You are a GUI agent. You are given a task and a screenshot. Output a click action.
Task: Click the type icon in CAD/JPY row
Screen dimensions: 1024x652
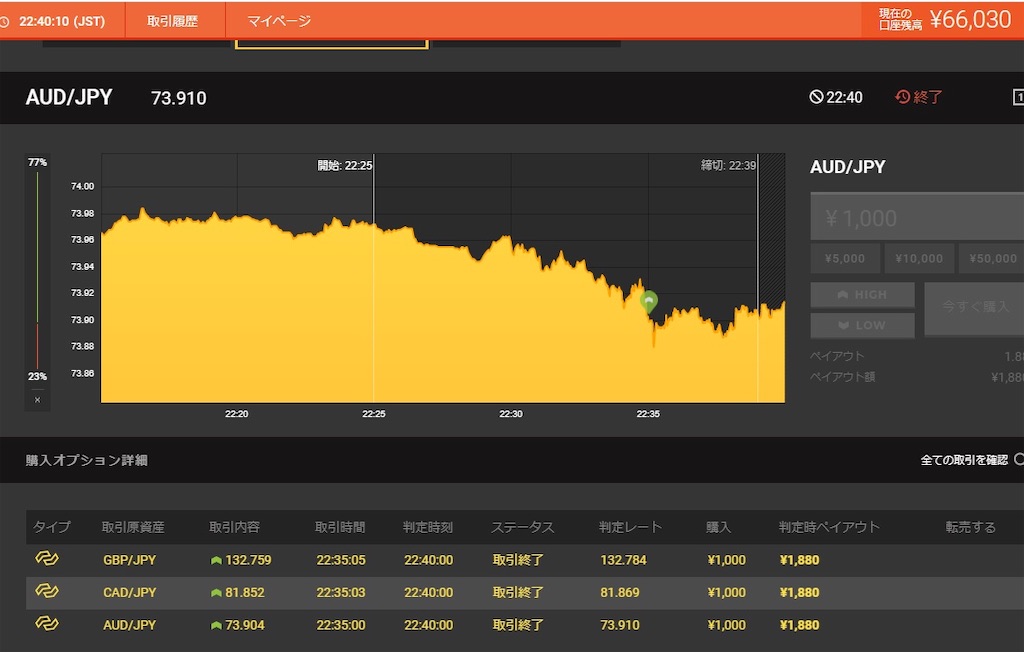pos(46,591)
